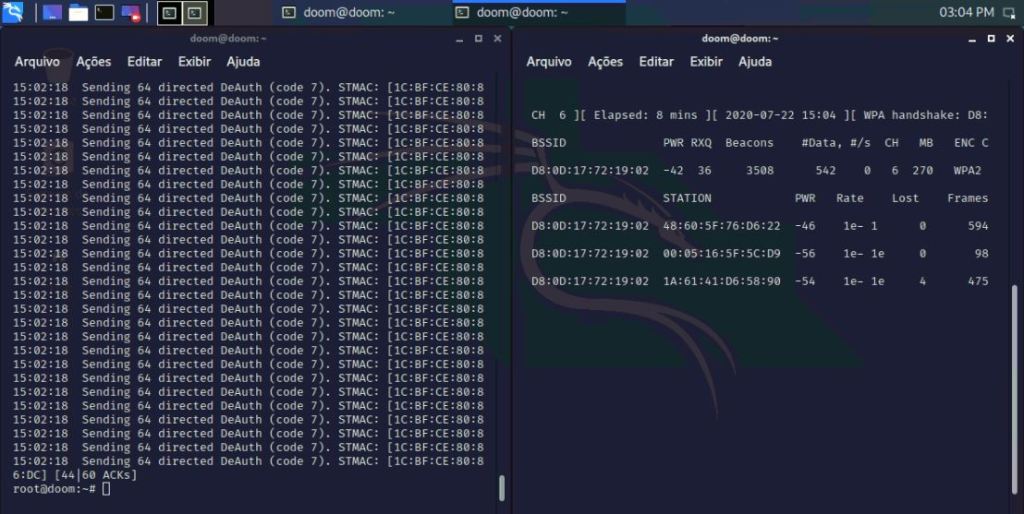Screen dimensions: 1024x514
Task: Open Arquivo menu in the left terminal
Action: tap(37, 62)
